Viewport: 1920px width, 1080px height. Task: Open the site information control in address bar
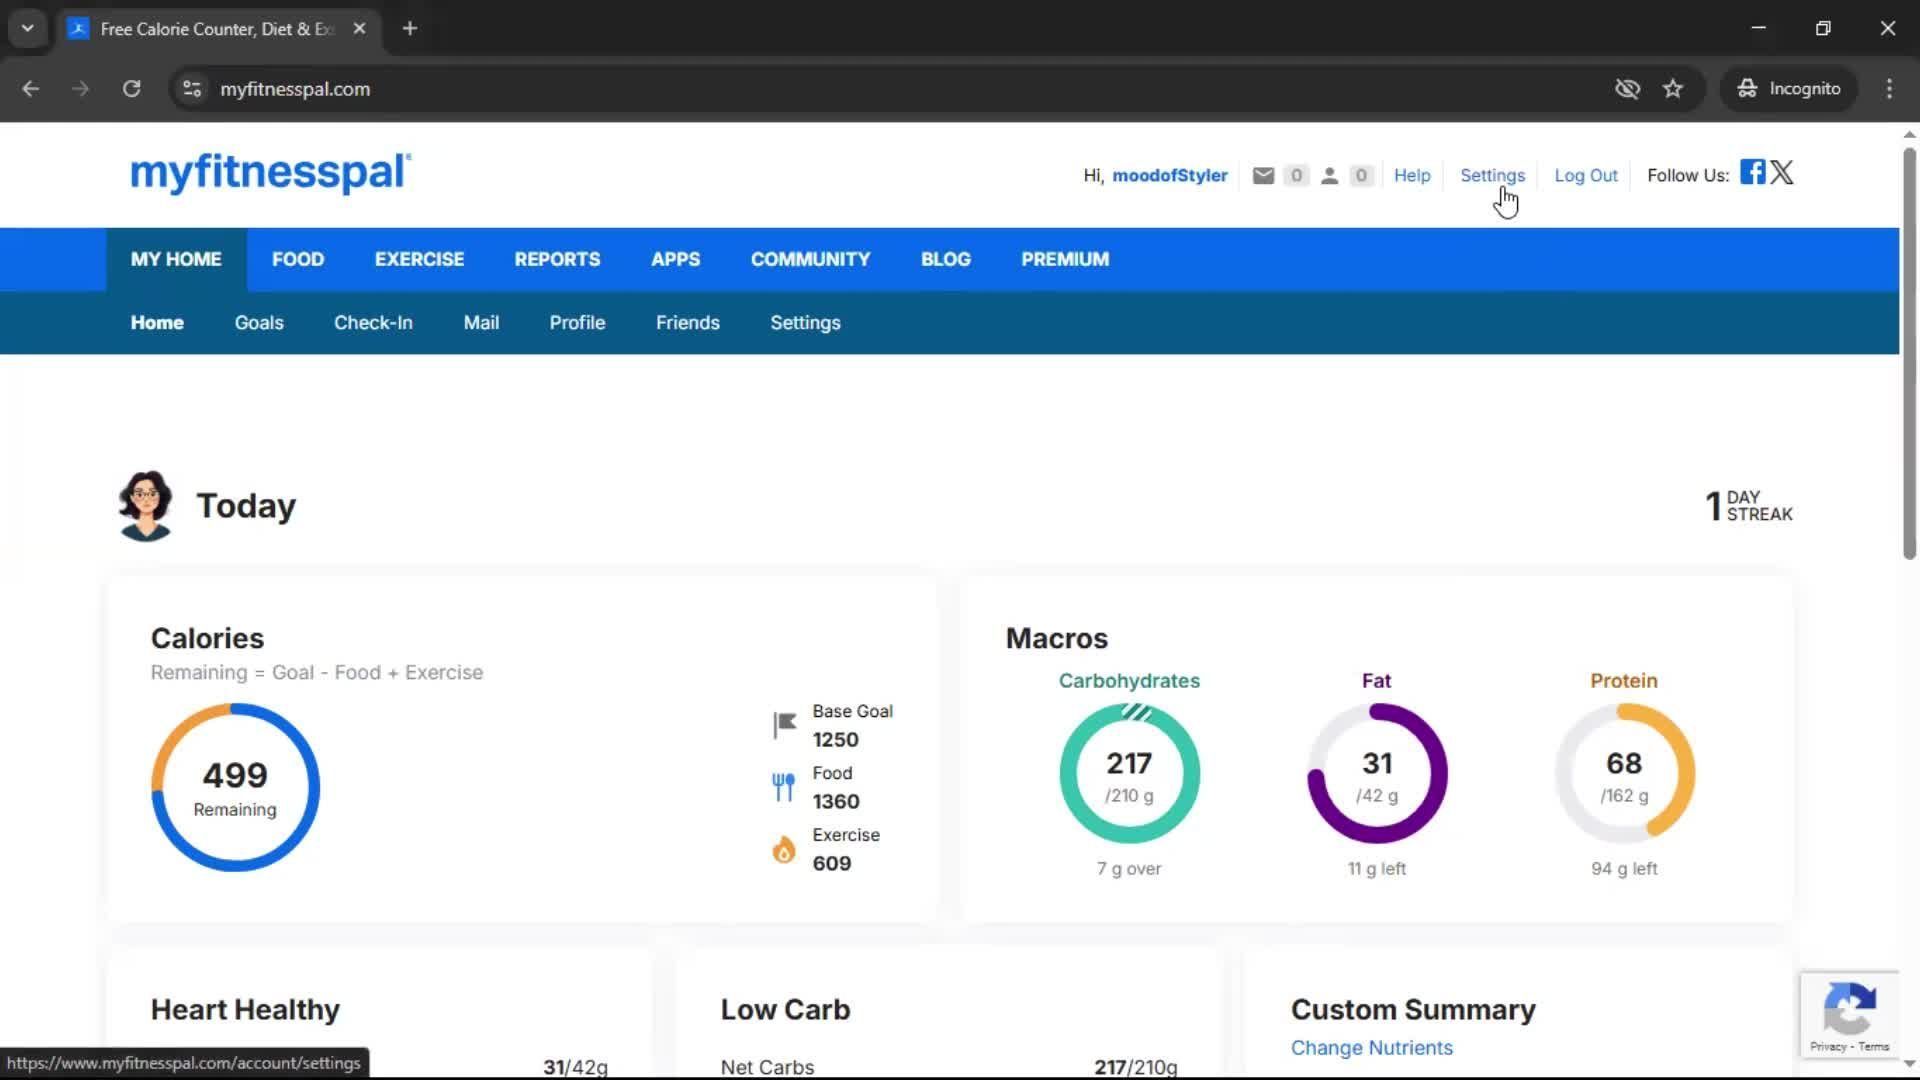tap(192, 89)
